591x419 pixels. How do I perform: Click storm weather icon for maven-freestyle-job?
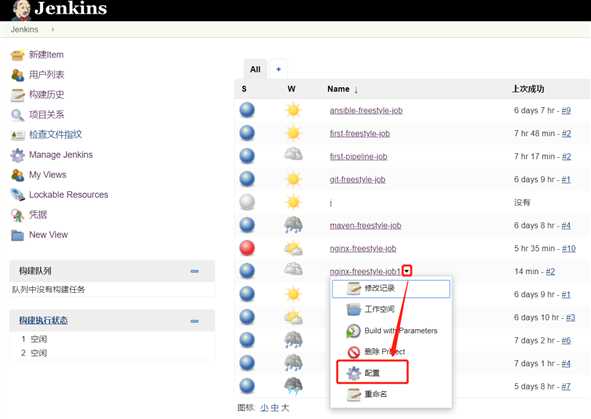pos(293,225)
